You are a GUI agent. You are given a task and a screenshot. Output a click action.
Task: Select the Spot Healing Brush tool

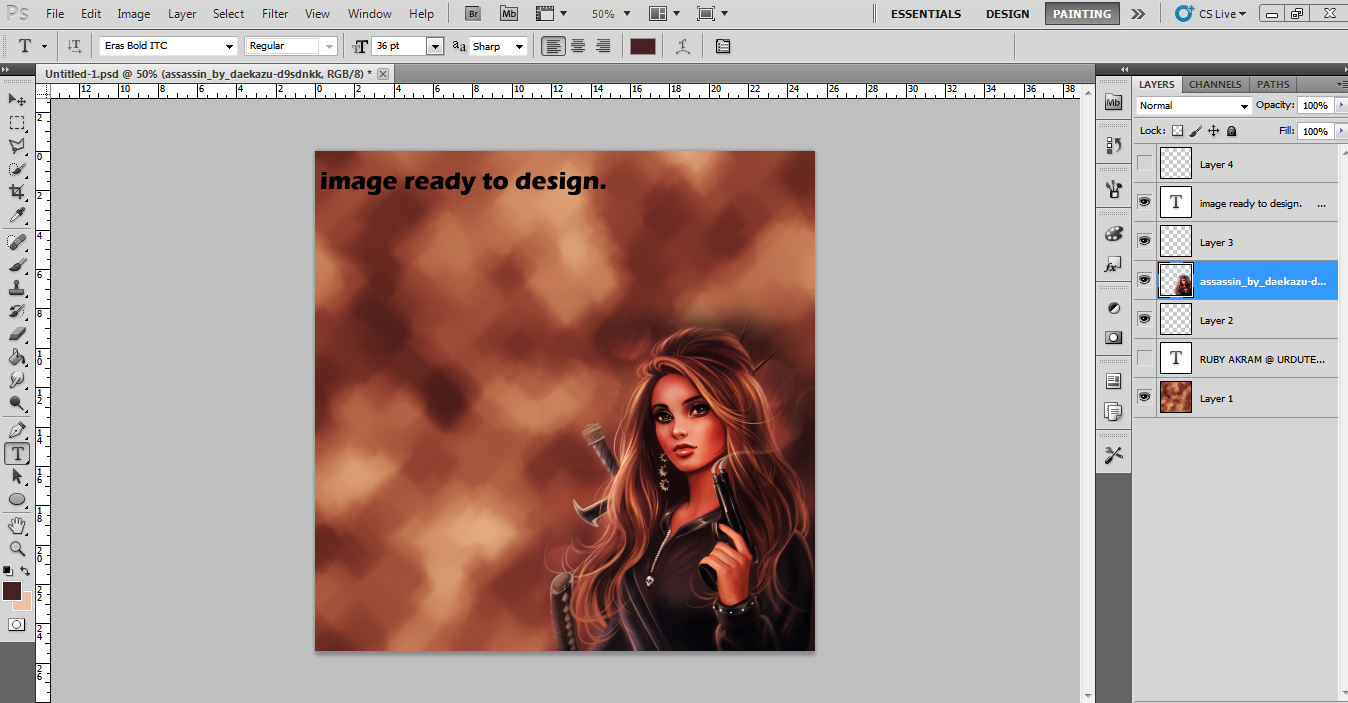[x=17, y=242]
